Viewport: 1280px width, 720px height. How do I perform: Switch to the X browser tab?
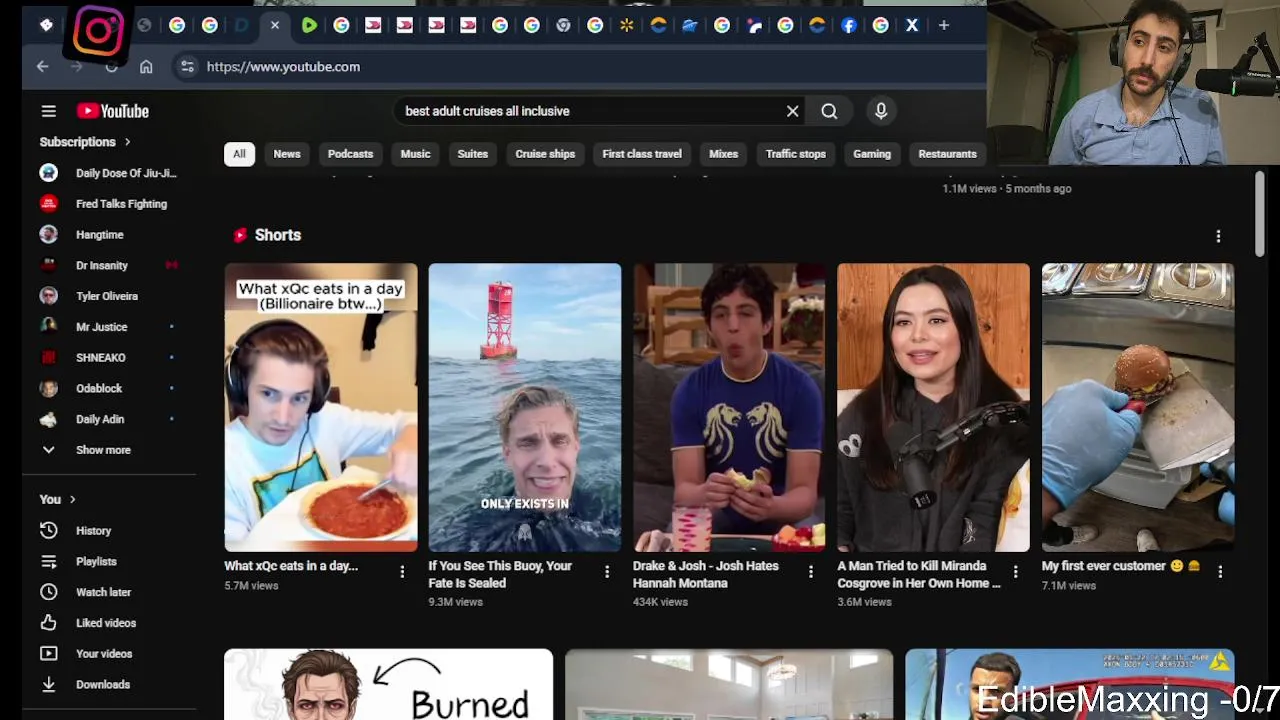click(x=912, y=25)
